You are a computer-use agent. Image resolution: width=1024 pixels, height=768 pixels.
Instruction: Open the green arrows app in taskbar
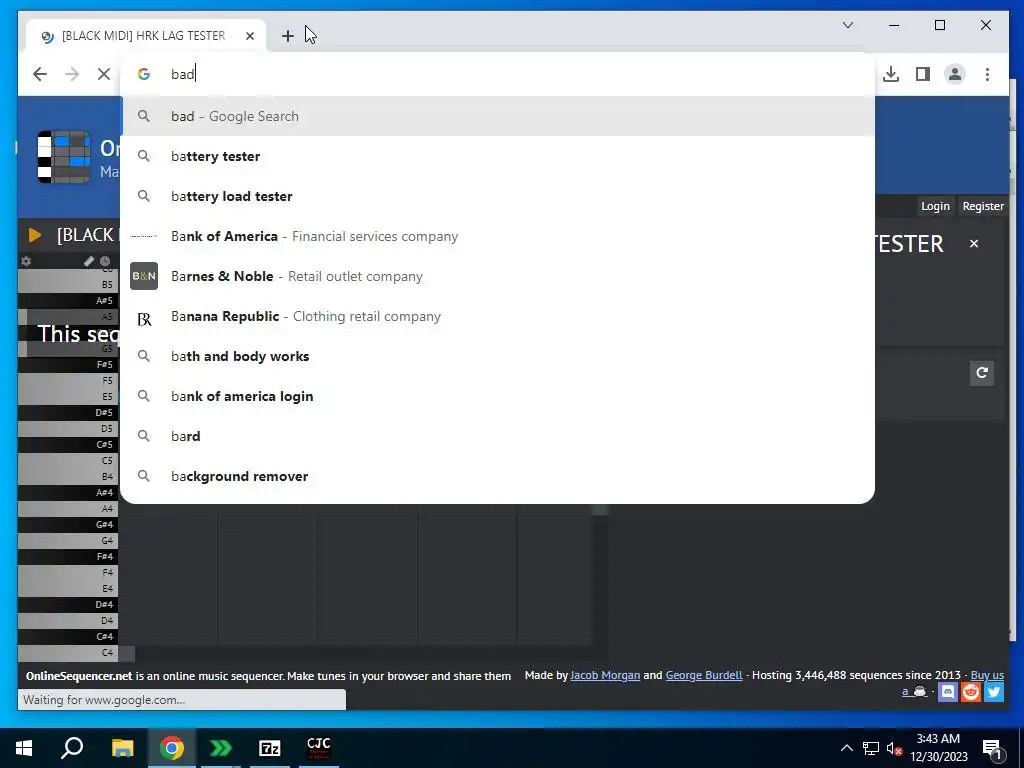click(x=221, y=748)
